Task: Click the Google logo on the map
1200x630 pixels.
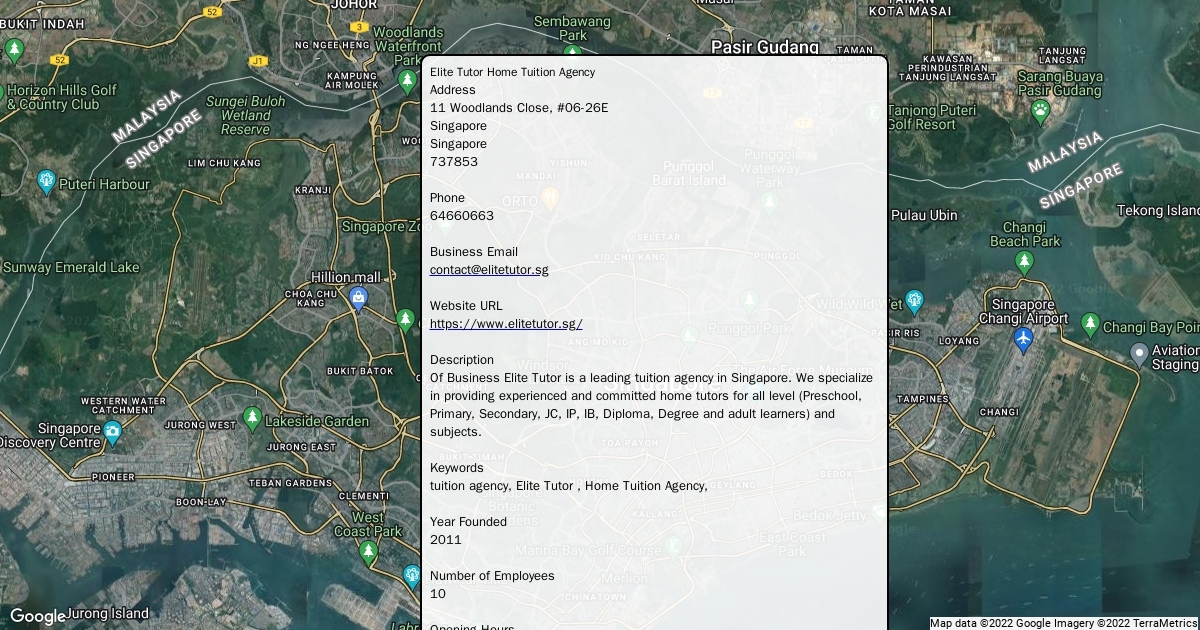Action: coord(37,616)
